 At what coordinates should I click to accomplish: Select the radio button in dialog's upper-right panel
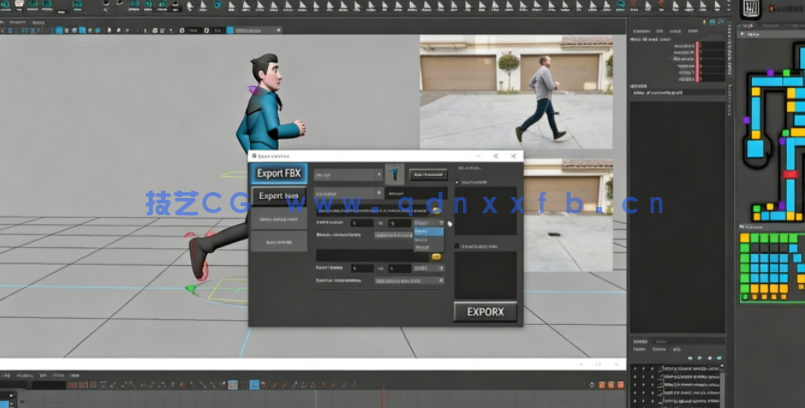pyautogui.click(x=459, y=183)
